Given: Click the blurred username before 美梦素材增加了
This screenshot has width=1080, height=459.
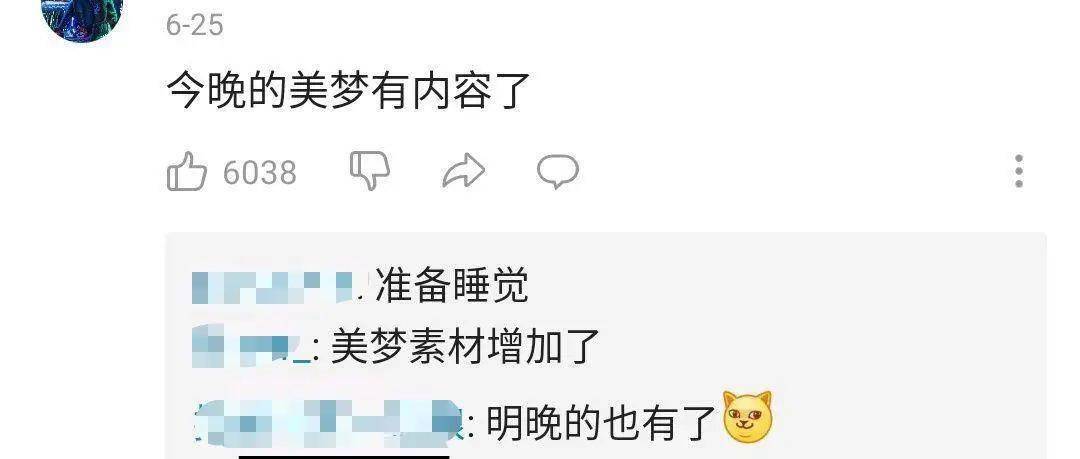Looking at the screenshot, I should pyautogui.click(x=252, y=347).
